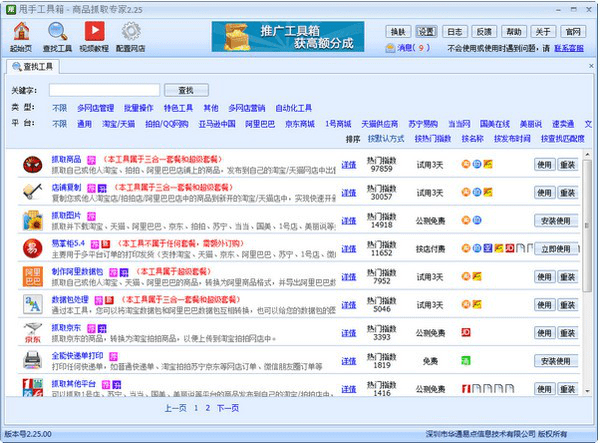Screen dimensions: 600x443
Task: Focus the 关键字 search input field
Action: coord(104,90)
